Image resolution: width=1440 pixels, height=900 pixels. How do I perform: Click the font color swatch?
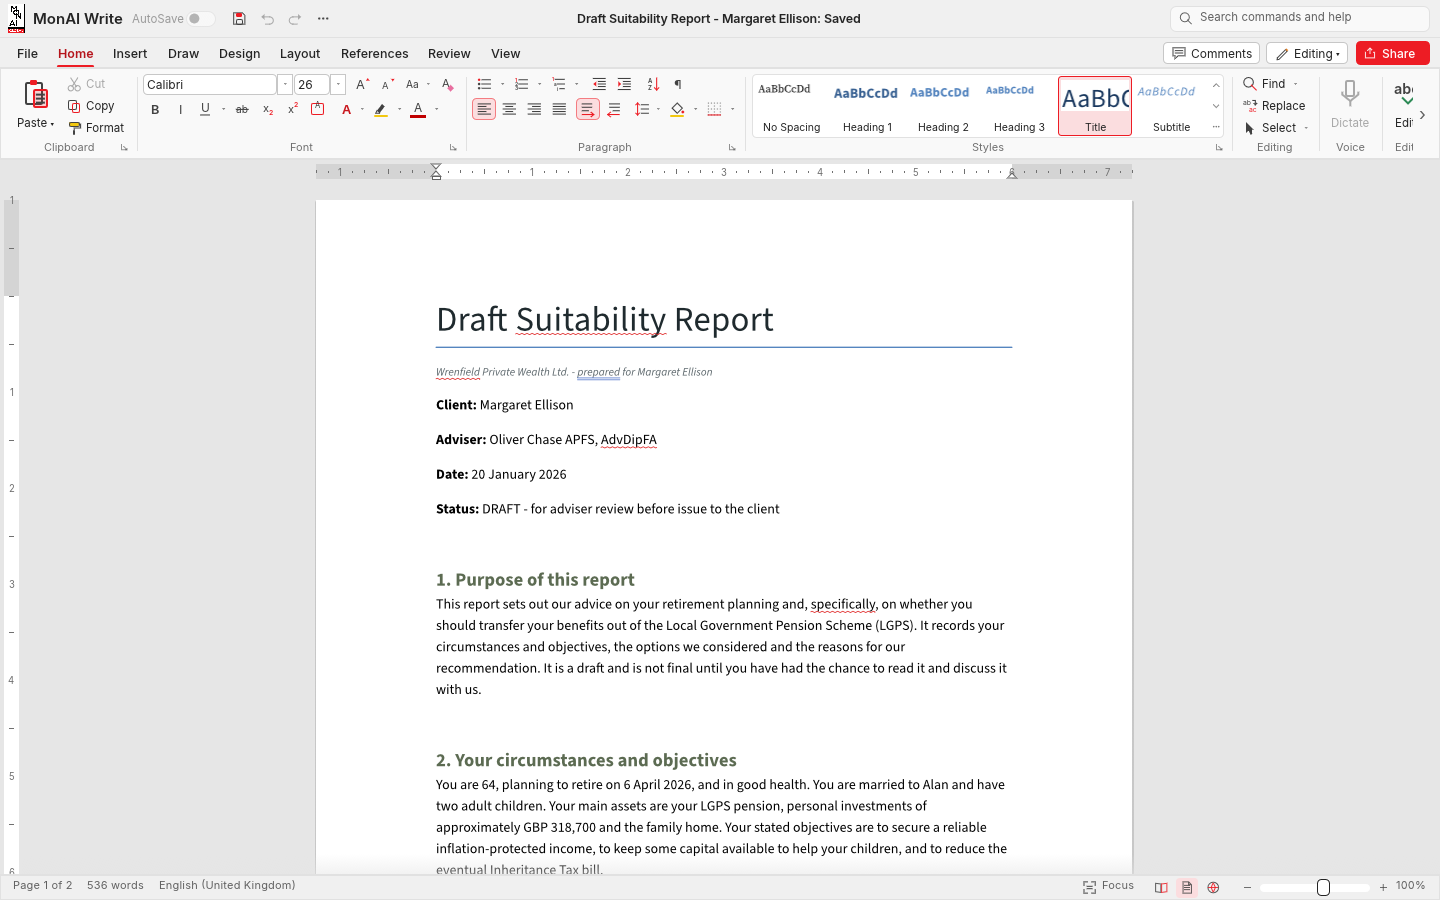418,110
